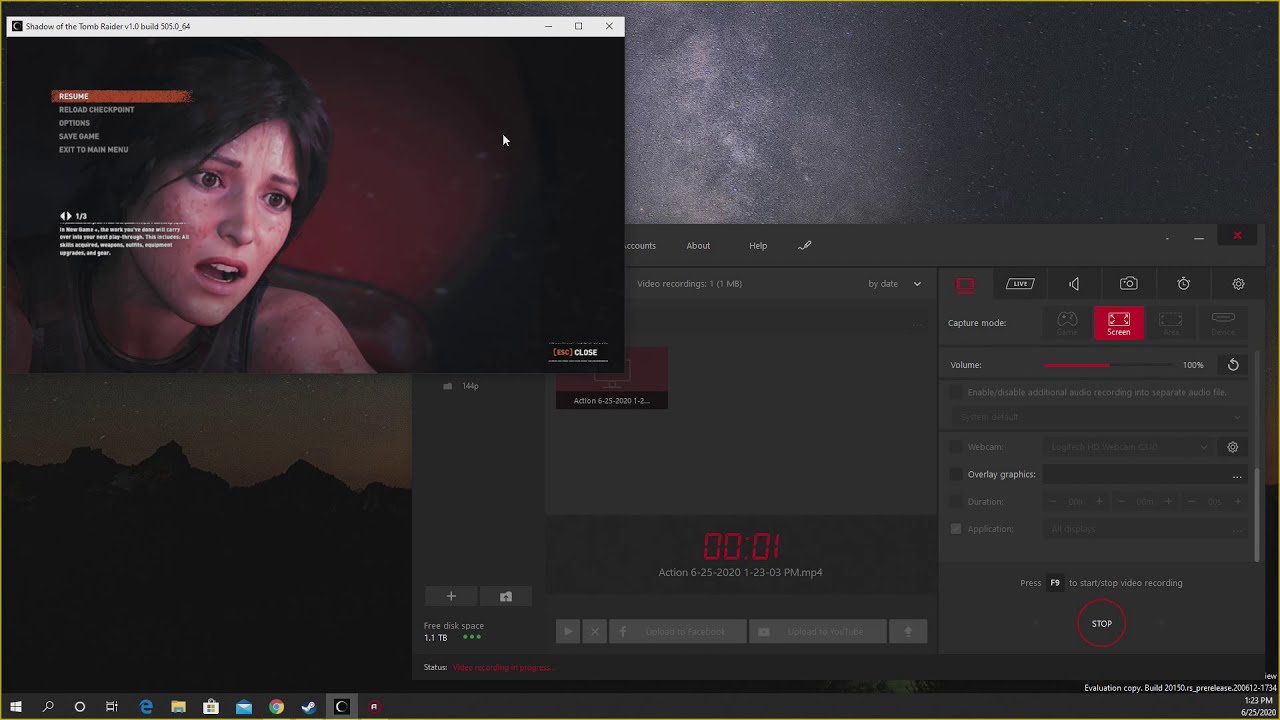1280x720 pixels.
Task: Click the open recordings folder button
Action: pos(506,596)
